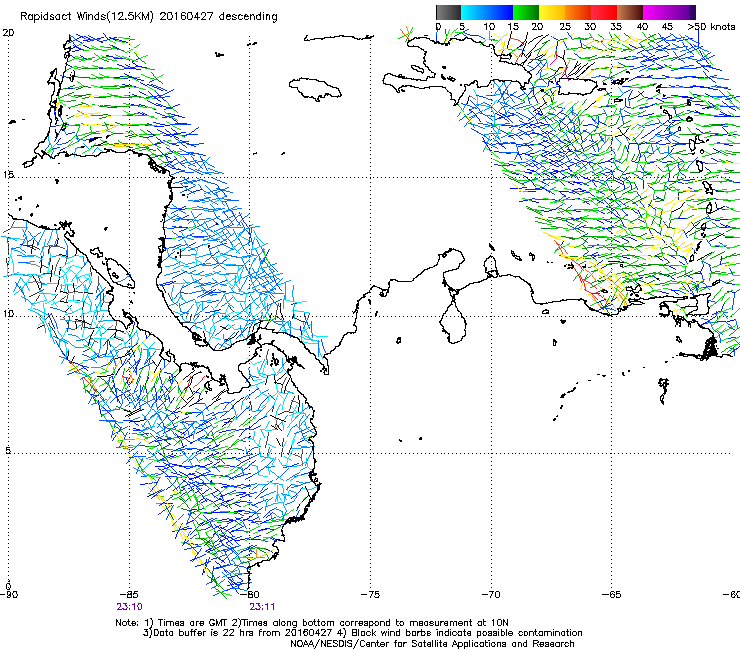
Task: Click the Jamaica island outline
Action: 315,89
